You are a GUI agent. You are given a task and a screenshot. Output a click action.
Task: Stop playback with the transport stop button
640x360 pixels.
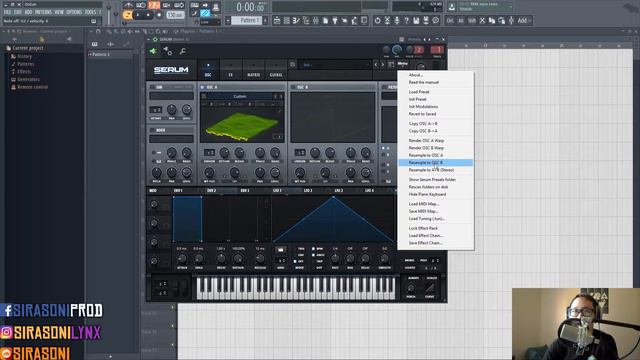[148, 15]
